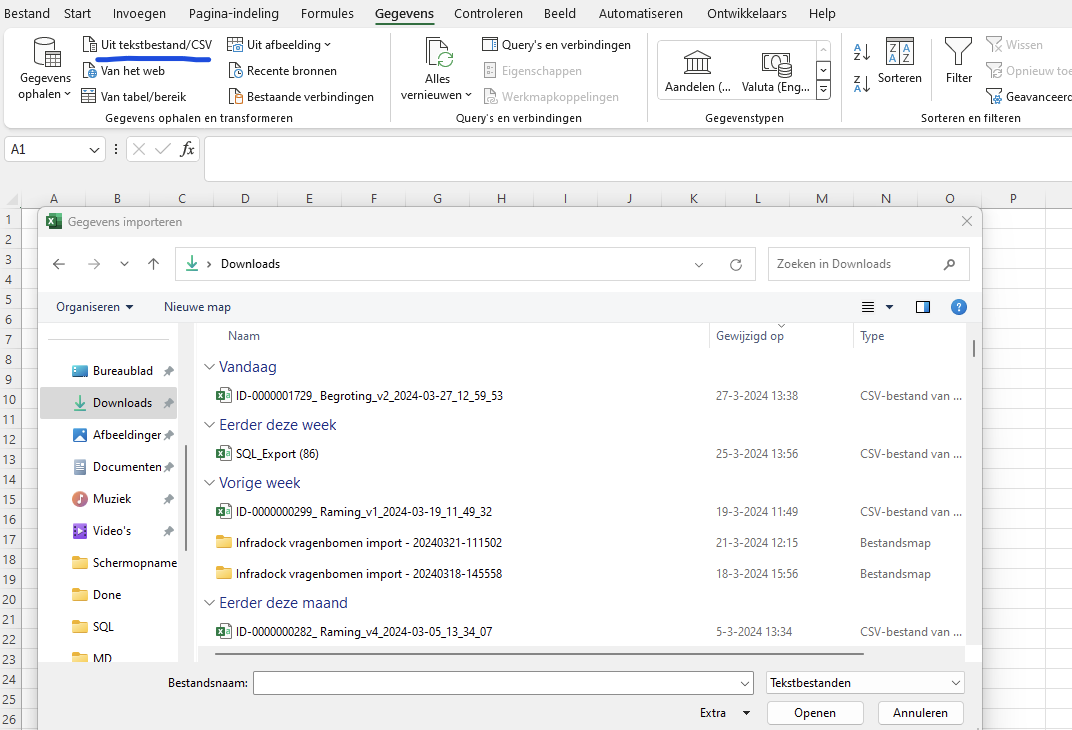Open Documenten in the sidebar
The height and width of the screenshot is (730, 1072).
117,467
